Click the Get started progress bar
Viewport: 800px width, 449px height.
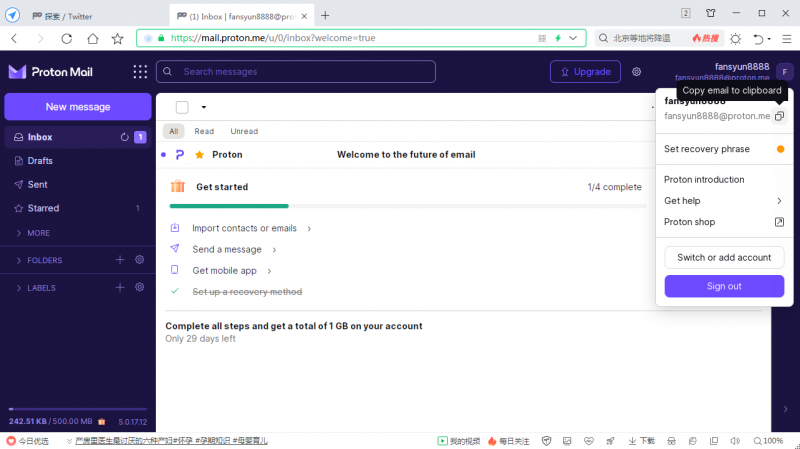click(408, 206)
